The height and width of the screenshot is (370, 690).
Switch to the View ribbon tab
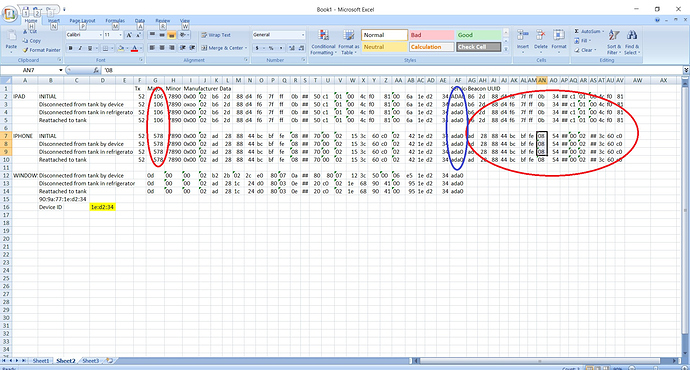[x=185, y=21]
